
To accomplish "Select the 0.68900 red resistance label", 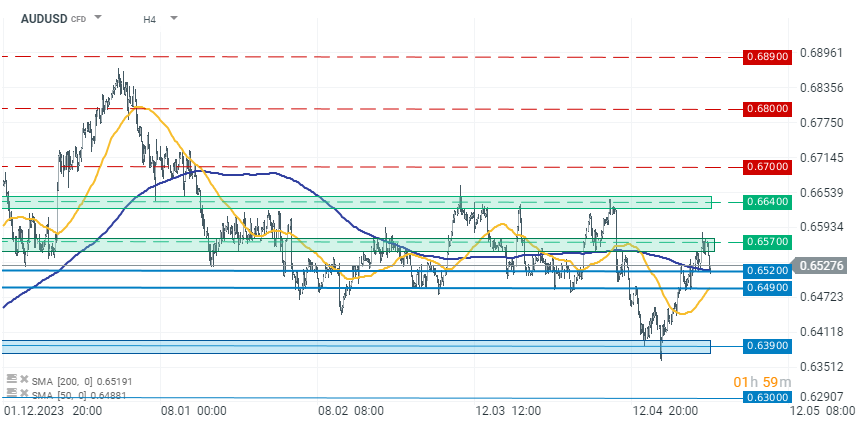I will point(768,57).
